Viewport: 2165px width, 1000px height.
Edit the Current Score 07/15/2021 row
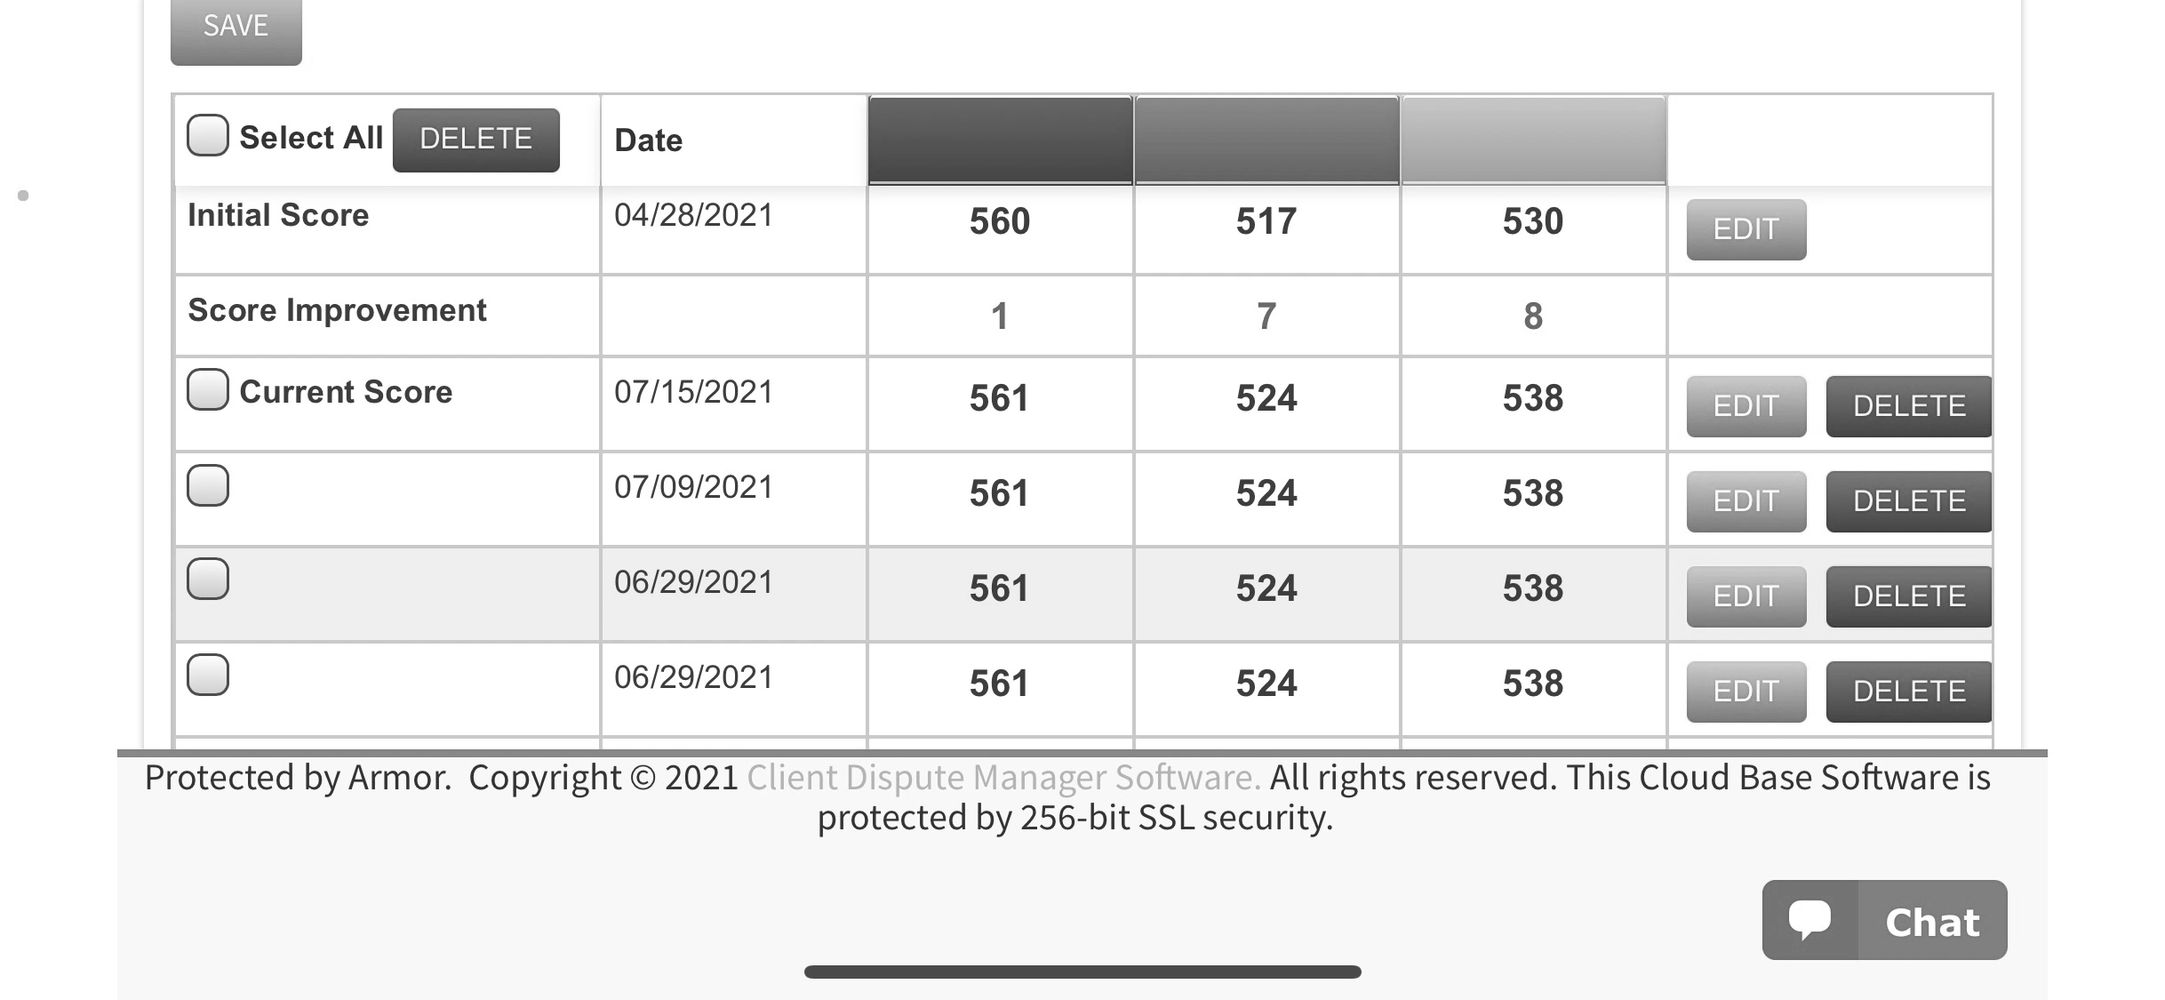tap(1746, 406)
